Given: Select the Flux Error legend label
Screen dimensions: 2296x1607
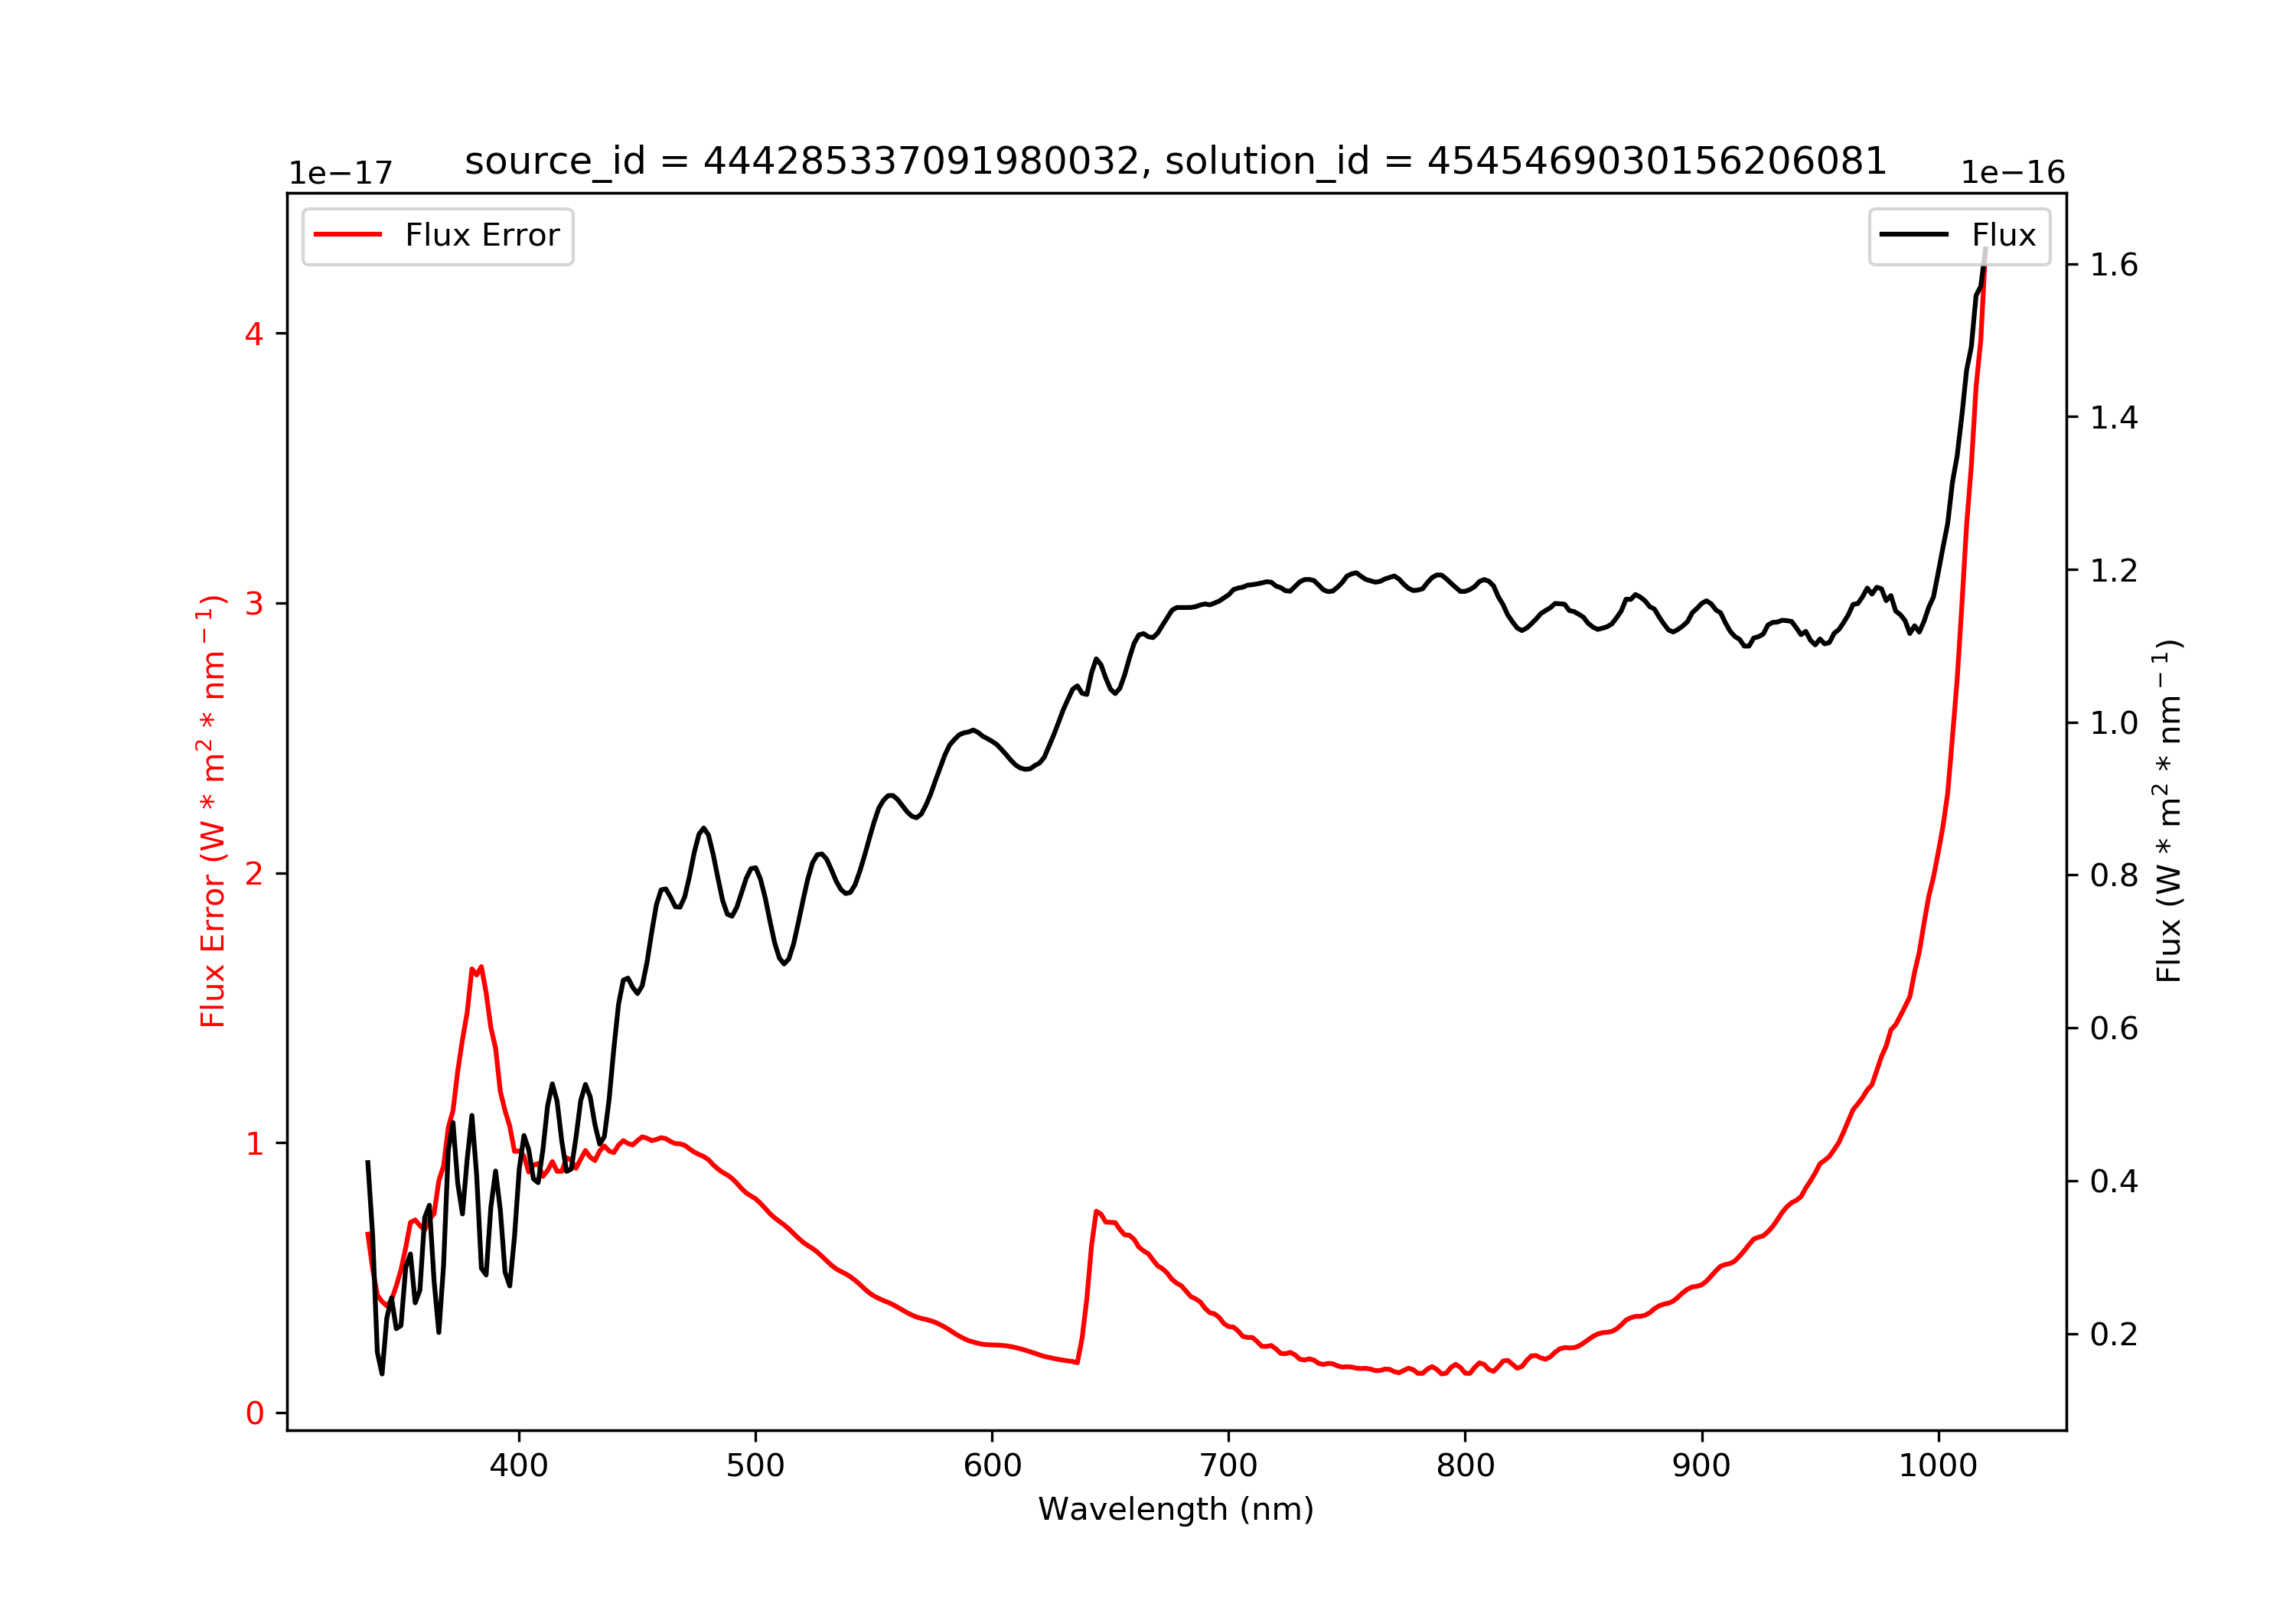Looking at the screenshot, I should point(482,235).
